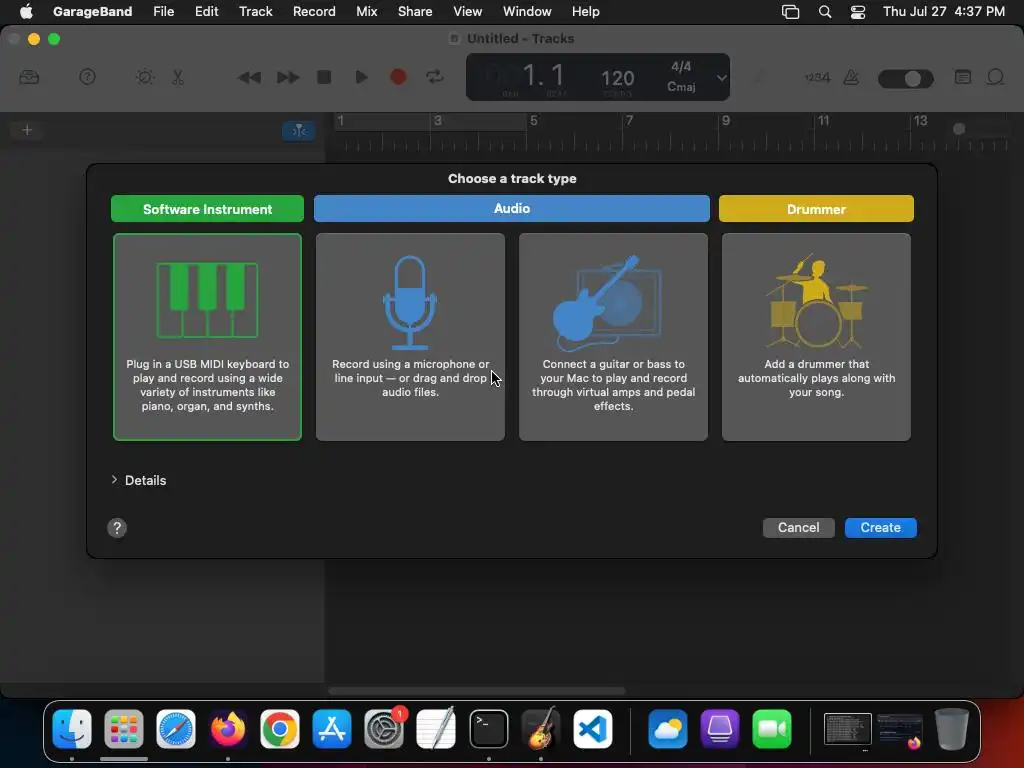Open Safari from the Dock
The width and height of the screenshot is (1024, 768).
click(176, 729)
